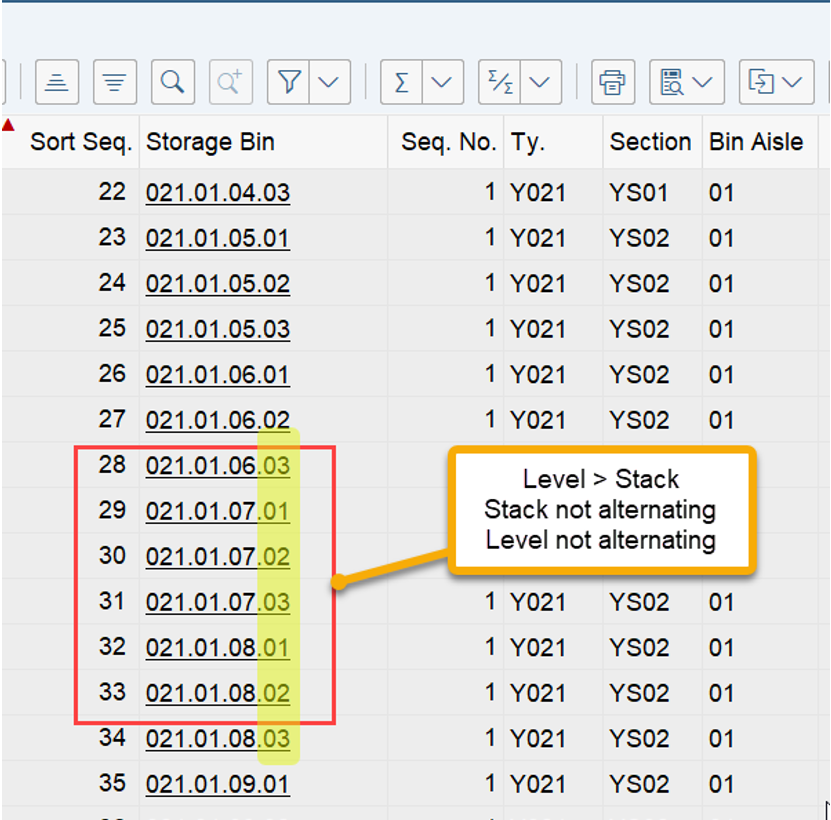
Task: Click the Views list icon
Action: point(672,82)
